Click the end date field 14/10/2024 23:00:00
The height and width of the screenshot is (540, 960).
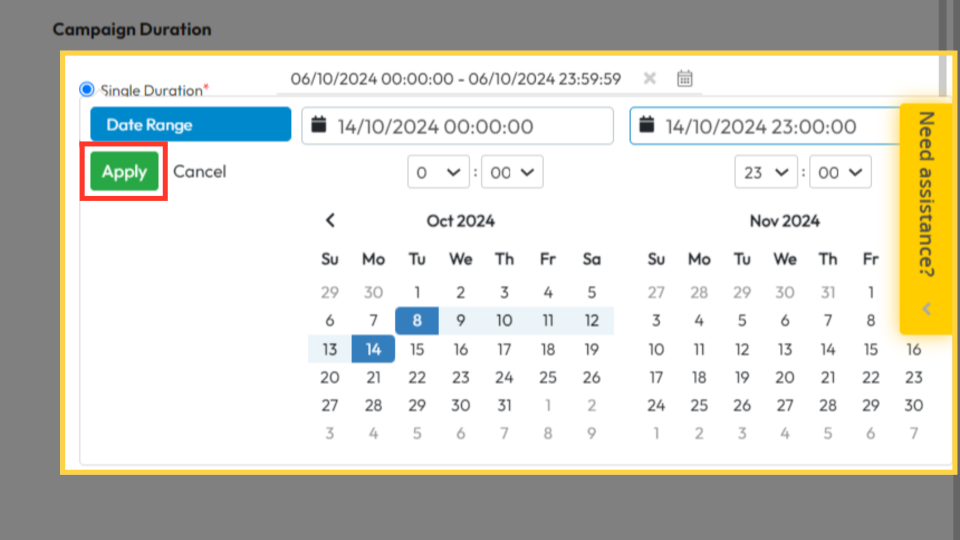pos(765,126)
